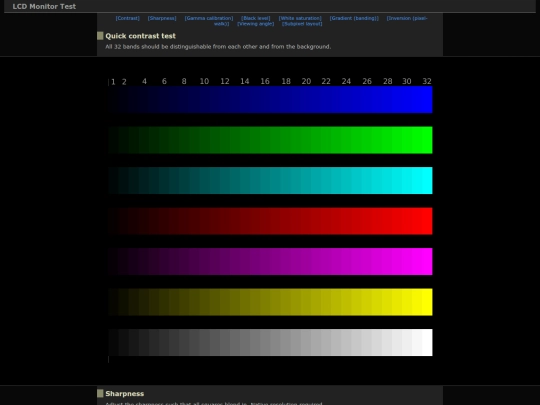Click the "All 32 bands should be distinguishable" sentence
Screen dimensions: 540x405
point(218,46)
